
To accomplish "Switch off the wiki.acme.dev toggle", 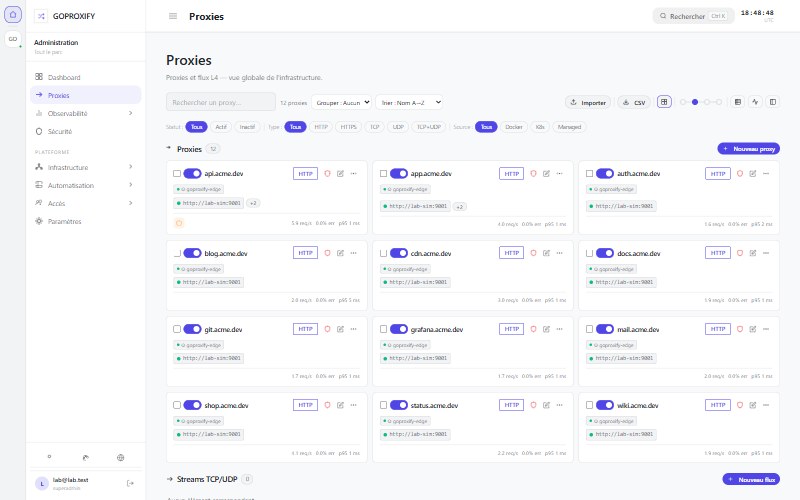I will pos(605,405).
